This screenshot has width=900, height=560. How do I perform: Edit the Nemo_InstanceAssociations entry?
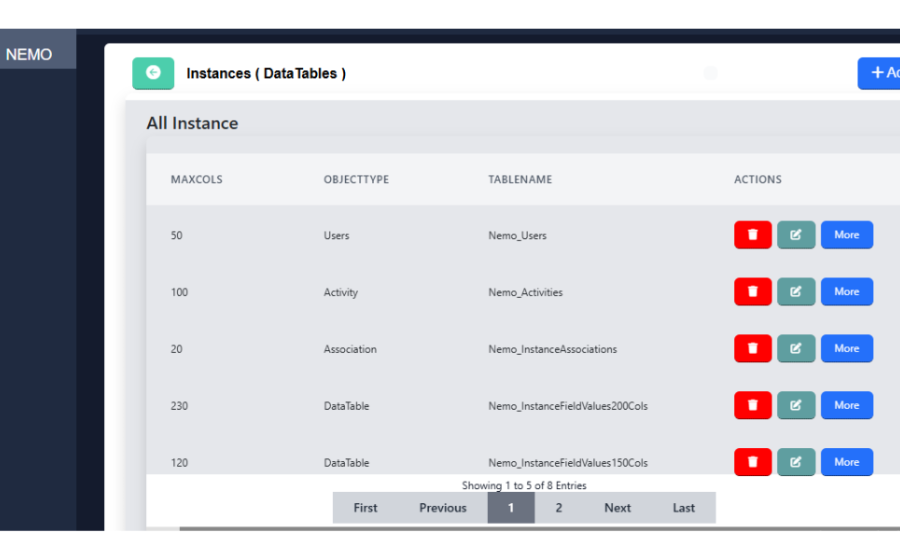(x=796, y=349)
